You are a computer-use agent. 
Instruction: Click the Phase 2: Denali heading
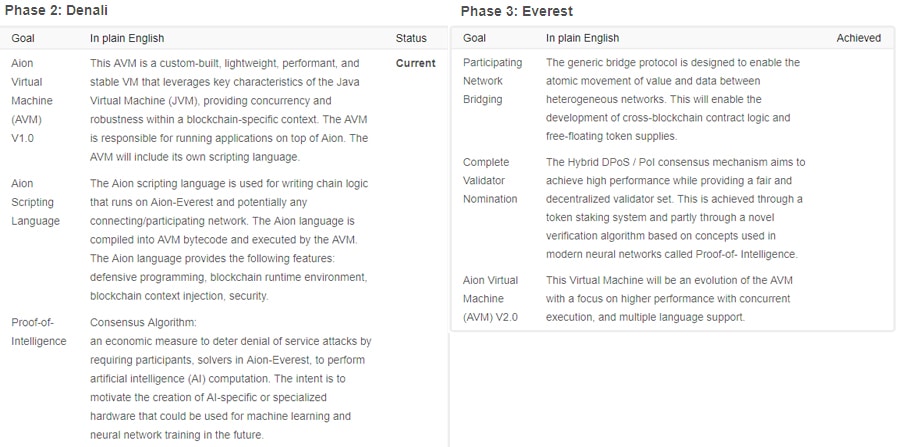55,11
